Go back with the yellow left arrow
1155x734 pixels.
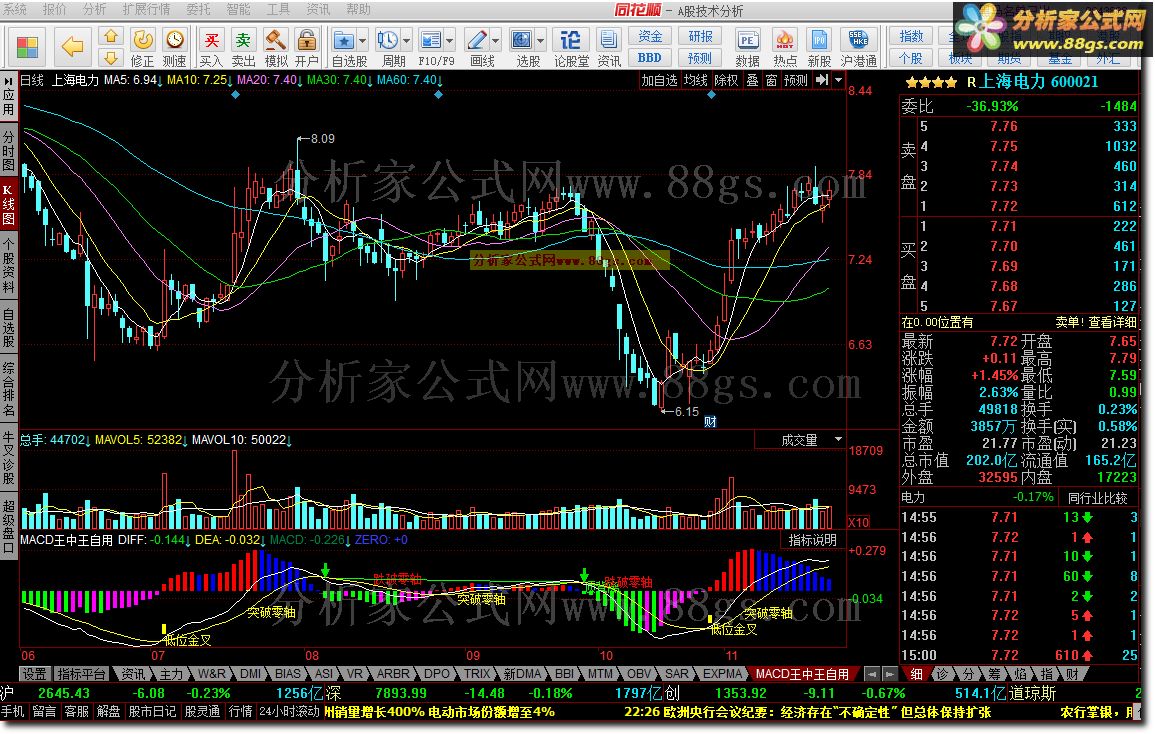point(72,47)
